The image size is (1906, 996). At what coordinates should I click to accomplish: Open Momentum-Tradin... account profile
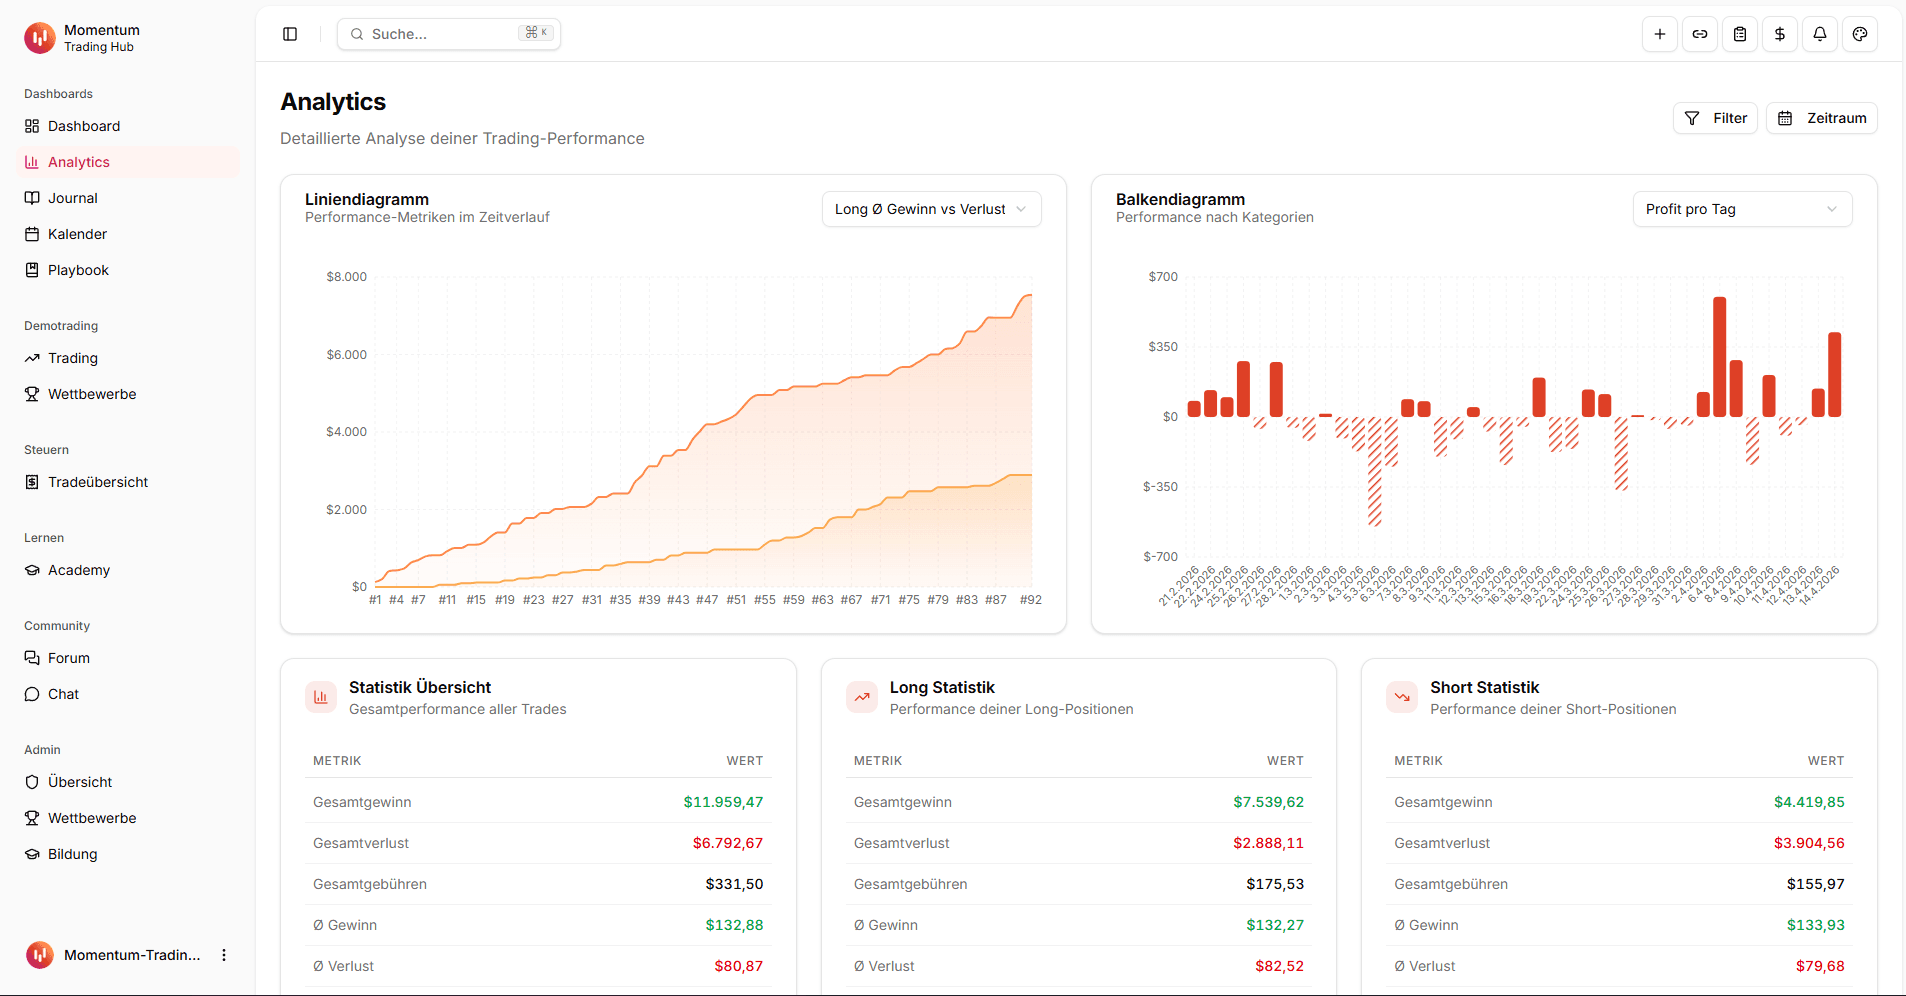128,955
